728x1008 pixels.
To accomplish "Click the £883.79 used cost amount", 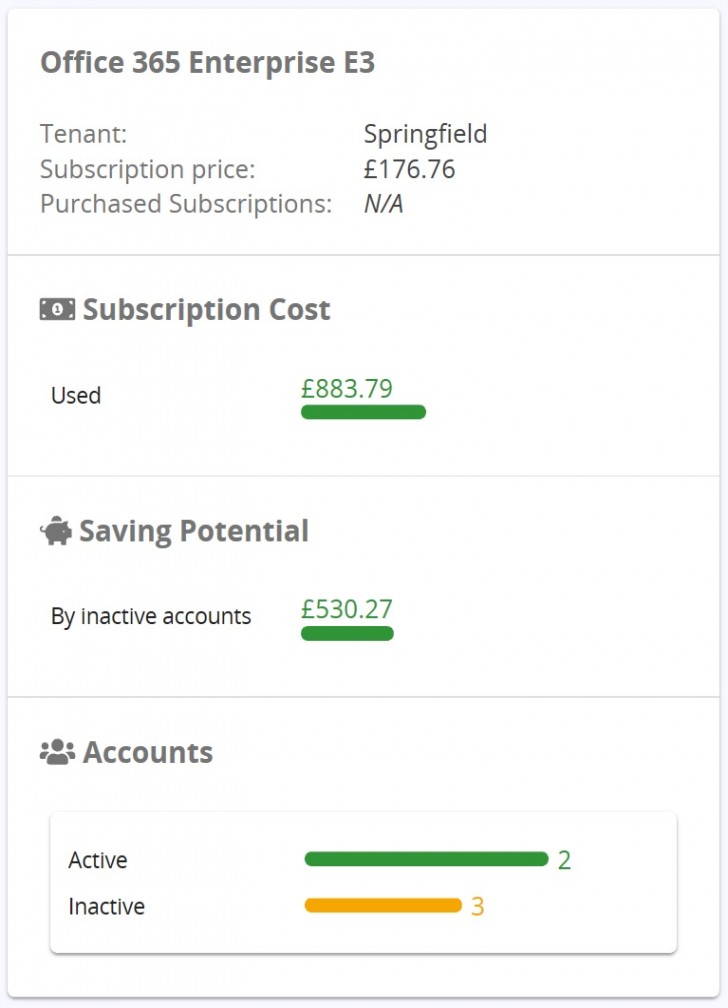I will pyautogui.click(x=347, y=388).
